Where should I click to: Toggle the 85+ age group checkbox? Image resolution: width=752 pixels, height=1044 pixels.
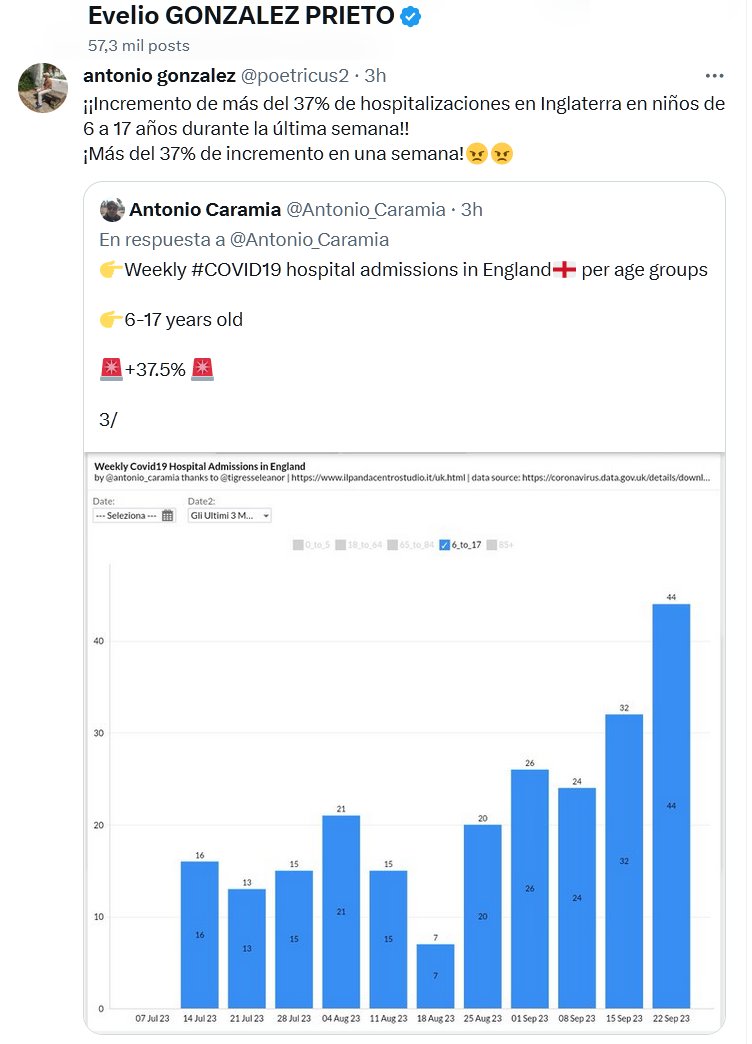tap(491, 545)
